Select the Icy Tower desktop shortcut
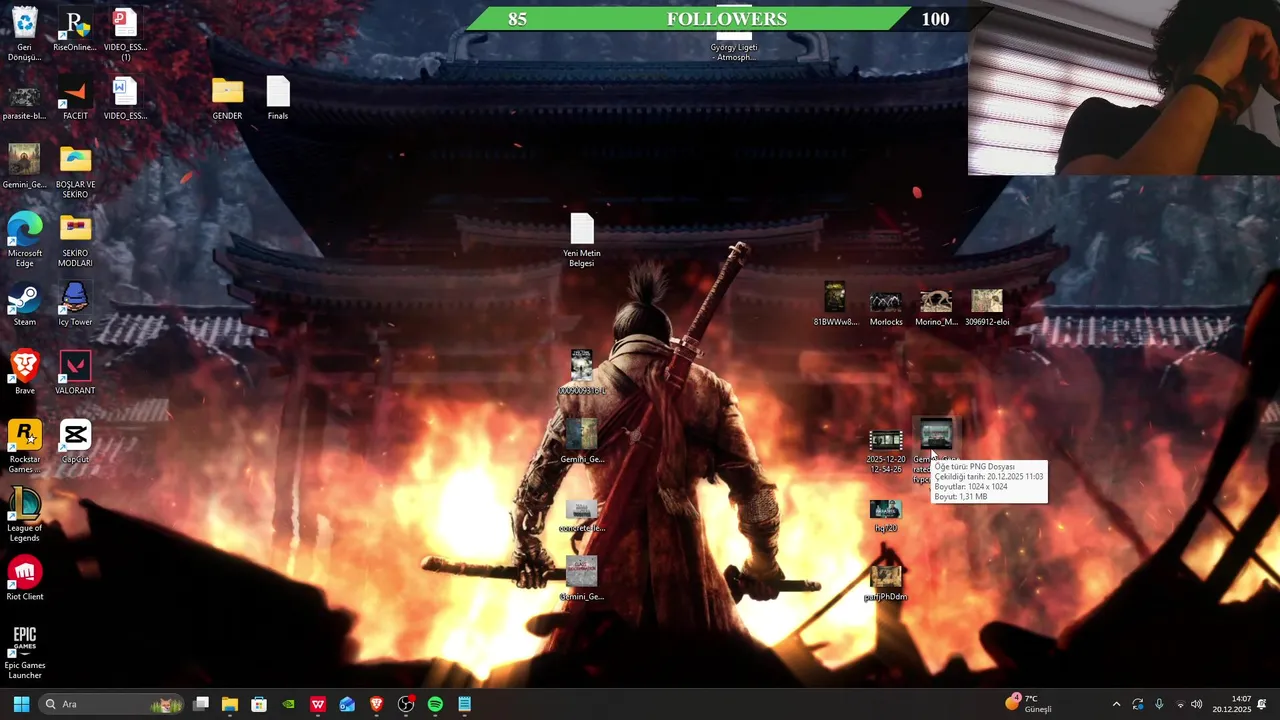Screen dimensions: 1280x720 tap(75, 304)
